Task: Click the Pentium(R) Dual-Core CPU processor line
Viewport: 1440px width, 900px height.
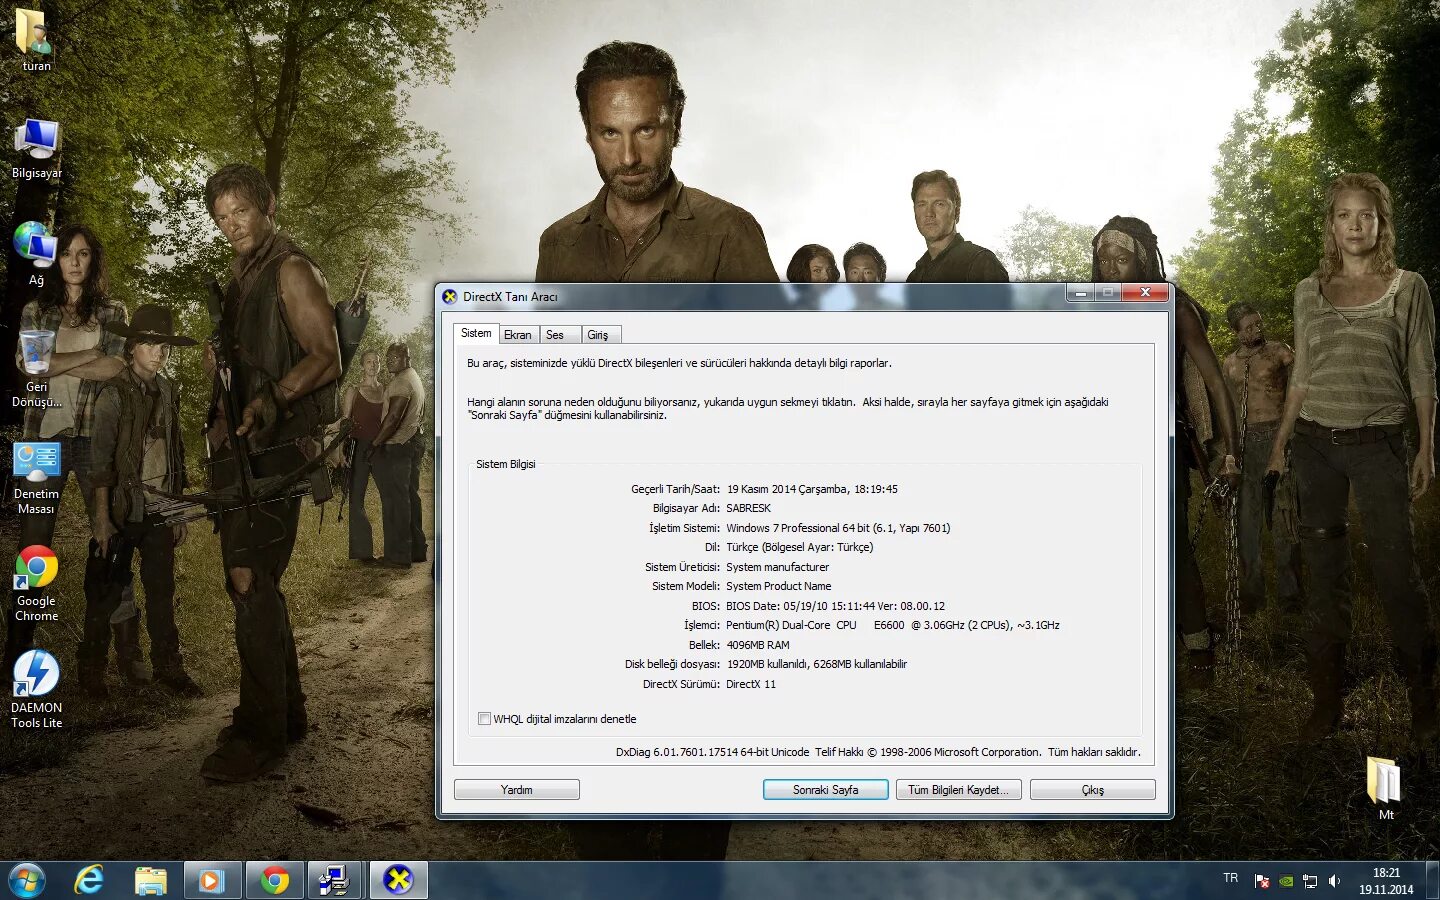Action: [893, 625]
